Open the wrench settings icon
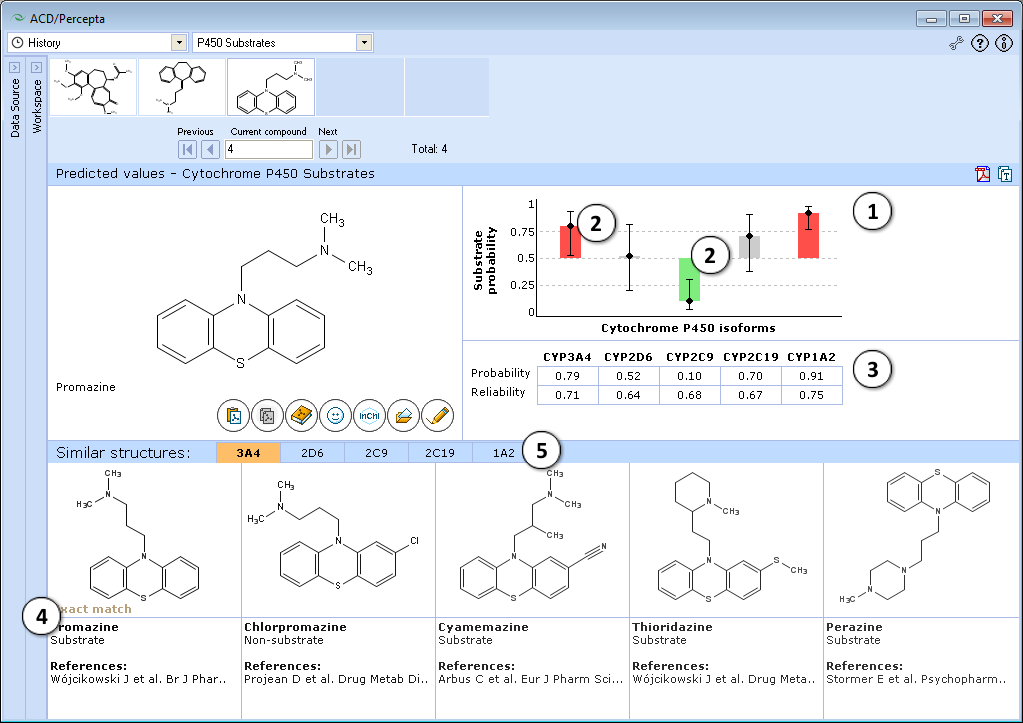The width and height of the screenshot is (1023, 723). click(x=956, y=44)
